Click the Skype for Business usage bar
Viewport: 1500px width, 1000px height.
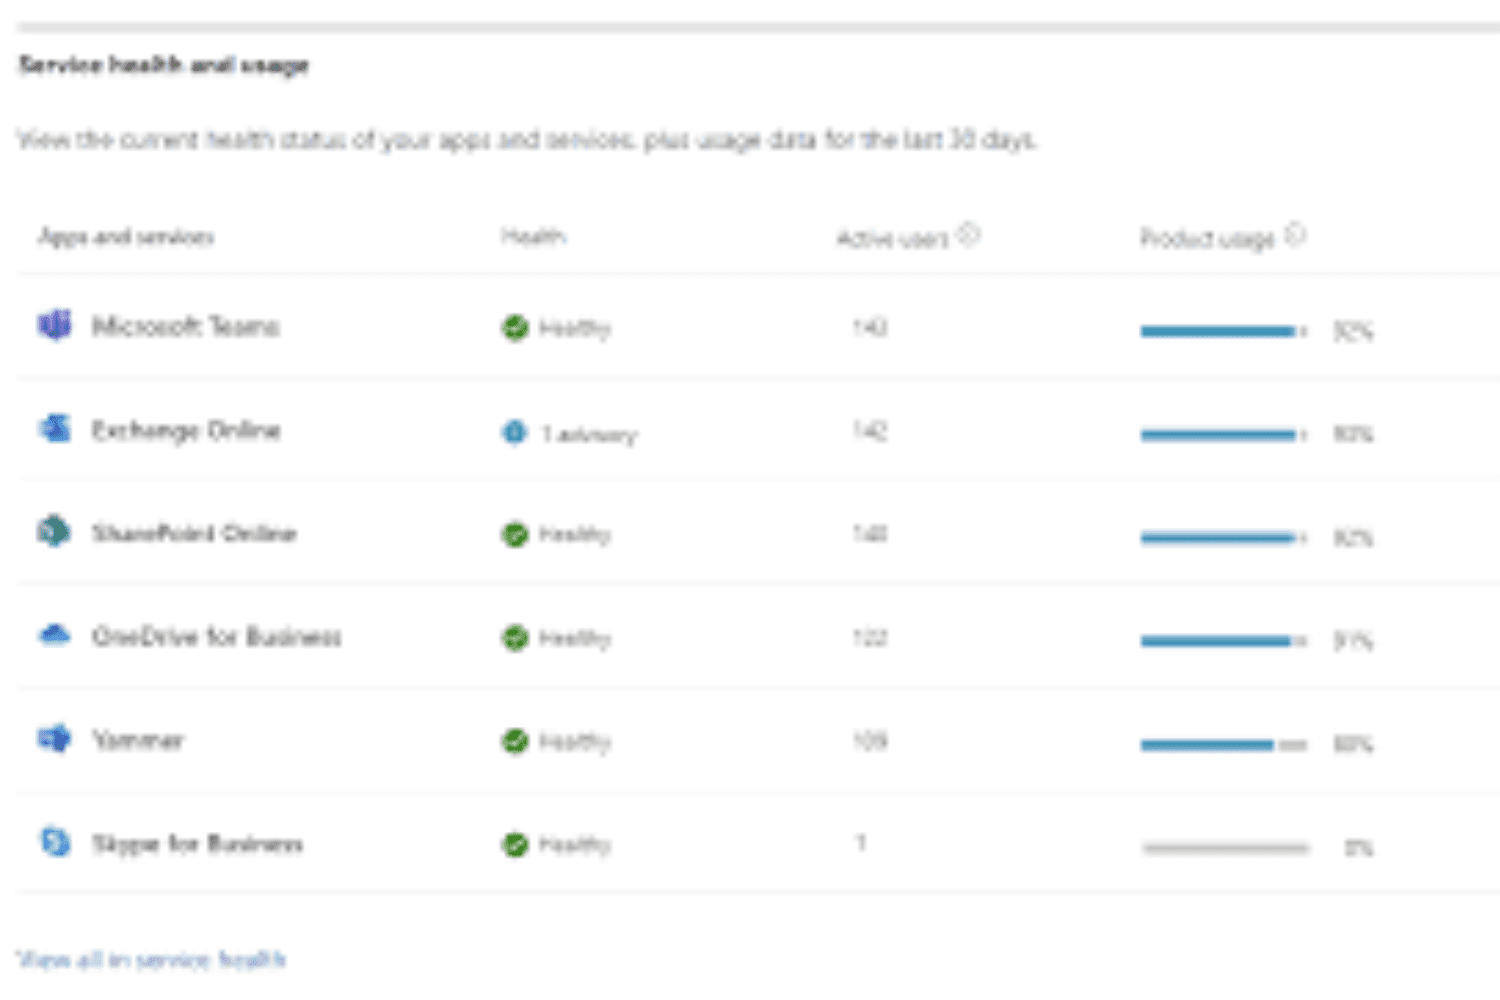1225,848
